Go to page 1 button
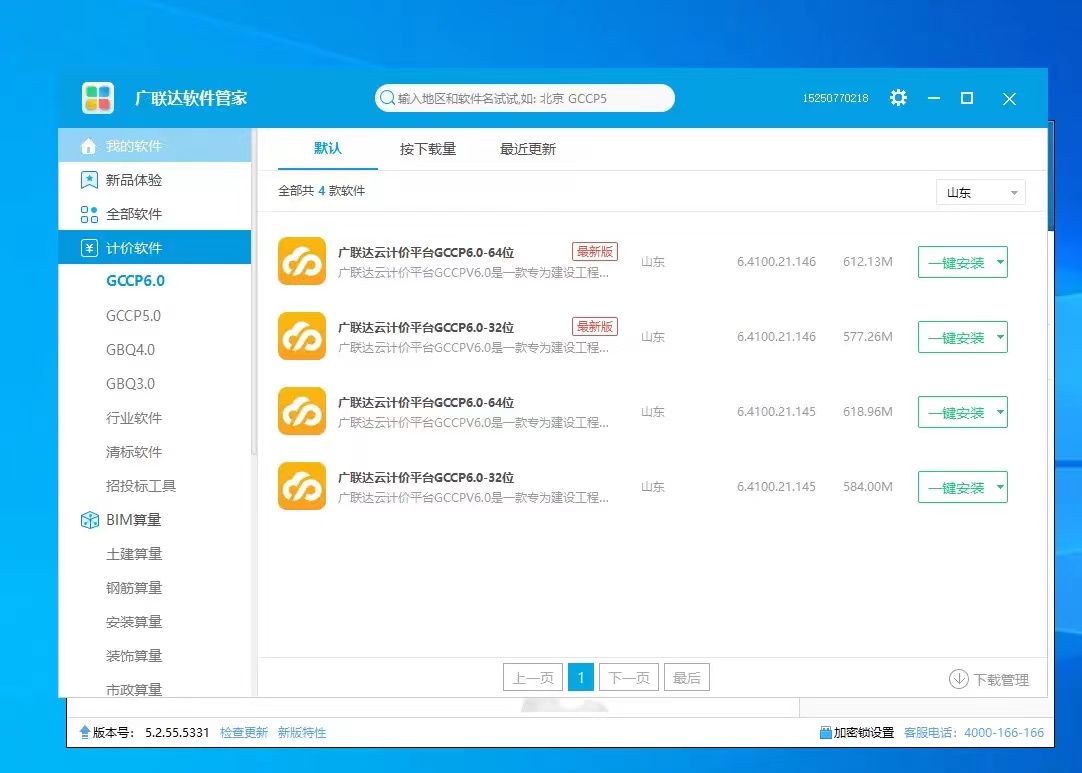The height and width of the screenshot is (773, 1082). [x=581, y=678]
